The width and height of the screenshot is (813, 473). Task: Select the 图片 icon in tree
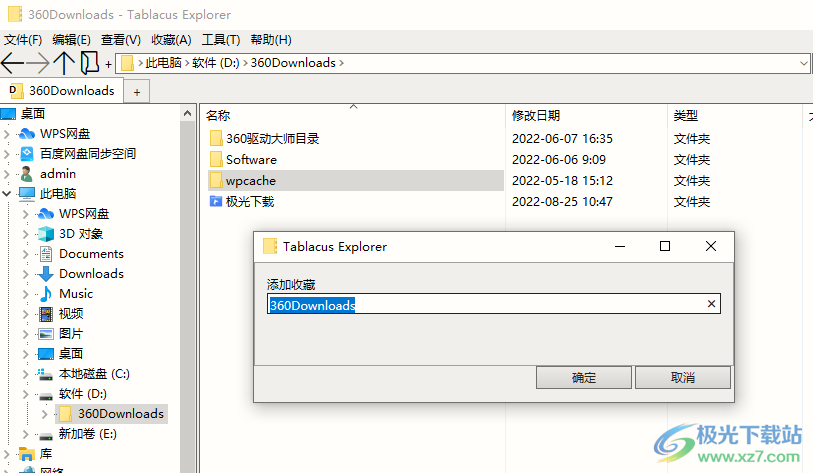(46, 334)
